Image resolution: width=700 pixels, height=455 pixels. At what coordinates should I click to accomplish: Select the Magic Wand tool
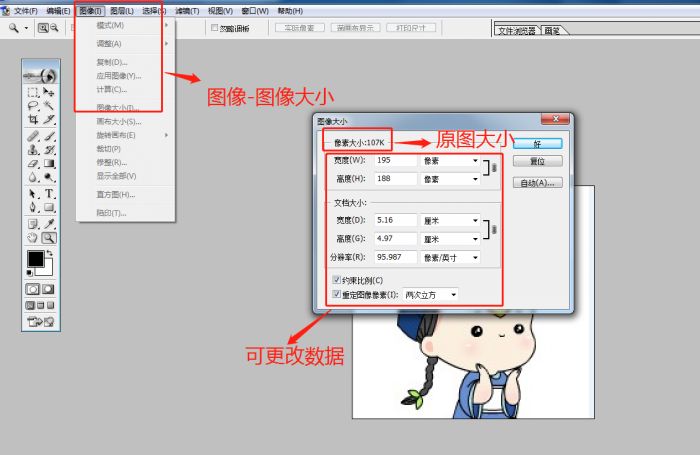coord(49,105)
